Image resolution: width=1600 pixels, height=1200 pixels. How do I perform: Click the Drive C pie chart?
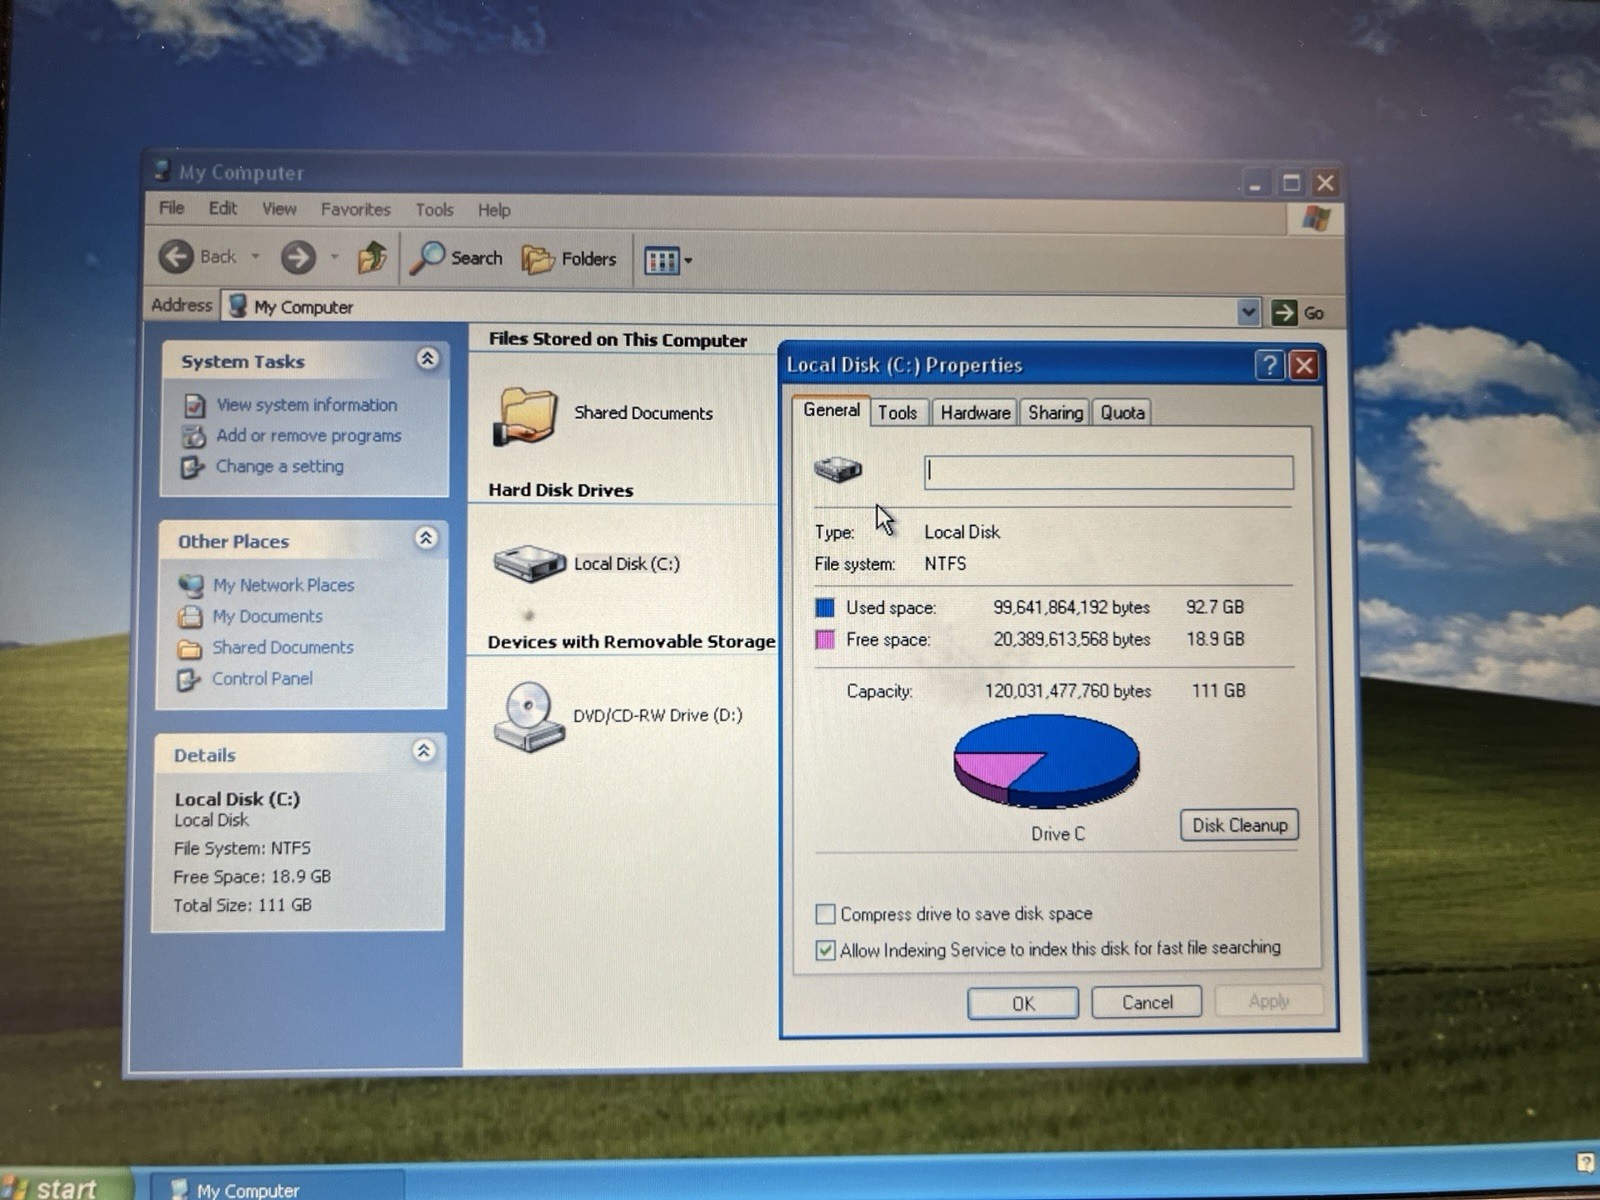coord(1046,762)
